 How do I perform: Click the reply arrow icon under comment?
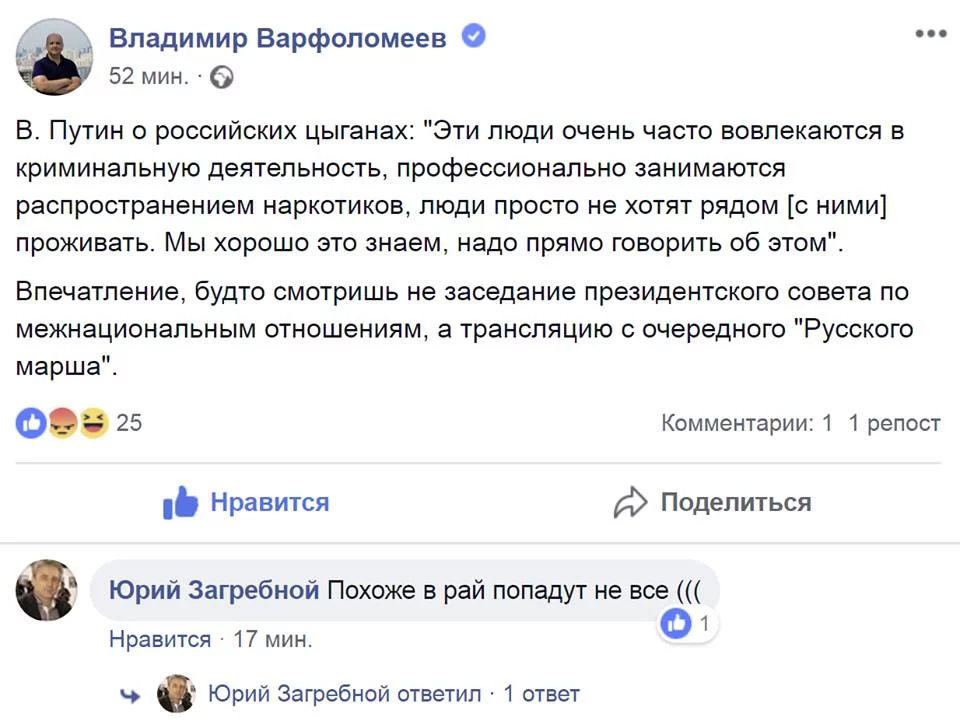[130, 695]
